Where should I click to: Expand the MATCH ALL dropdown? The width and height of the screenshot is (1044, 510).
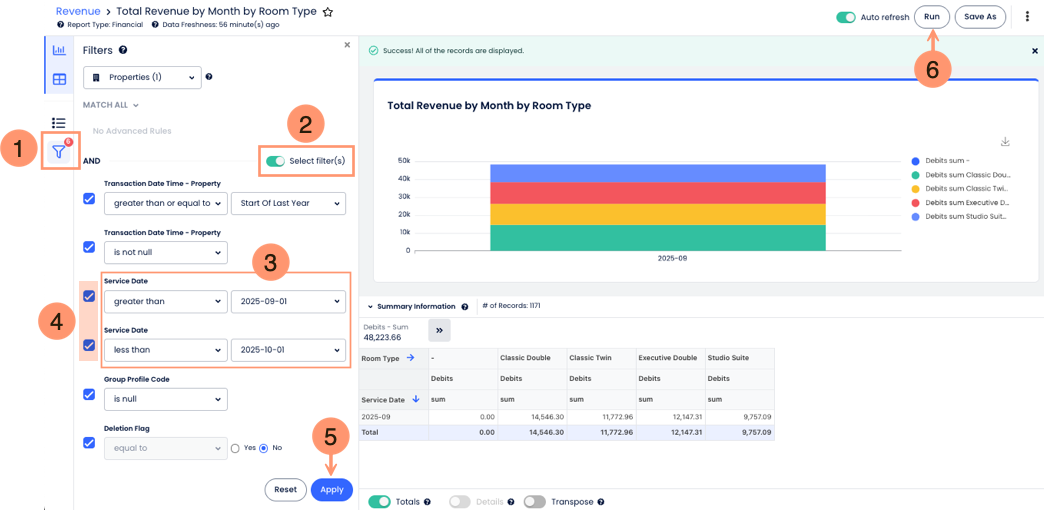(111, 105)
